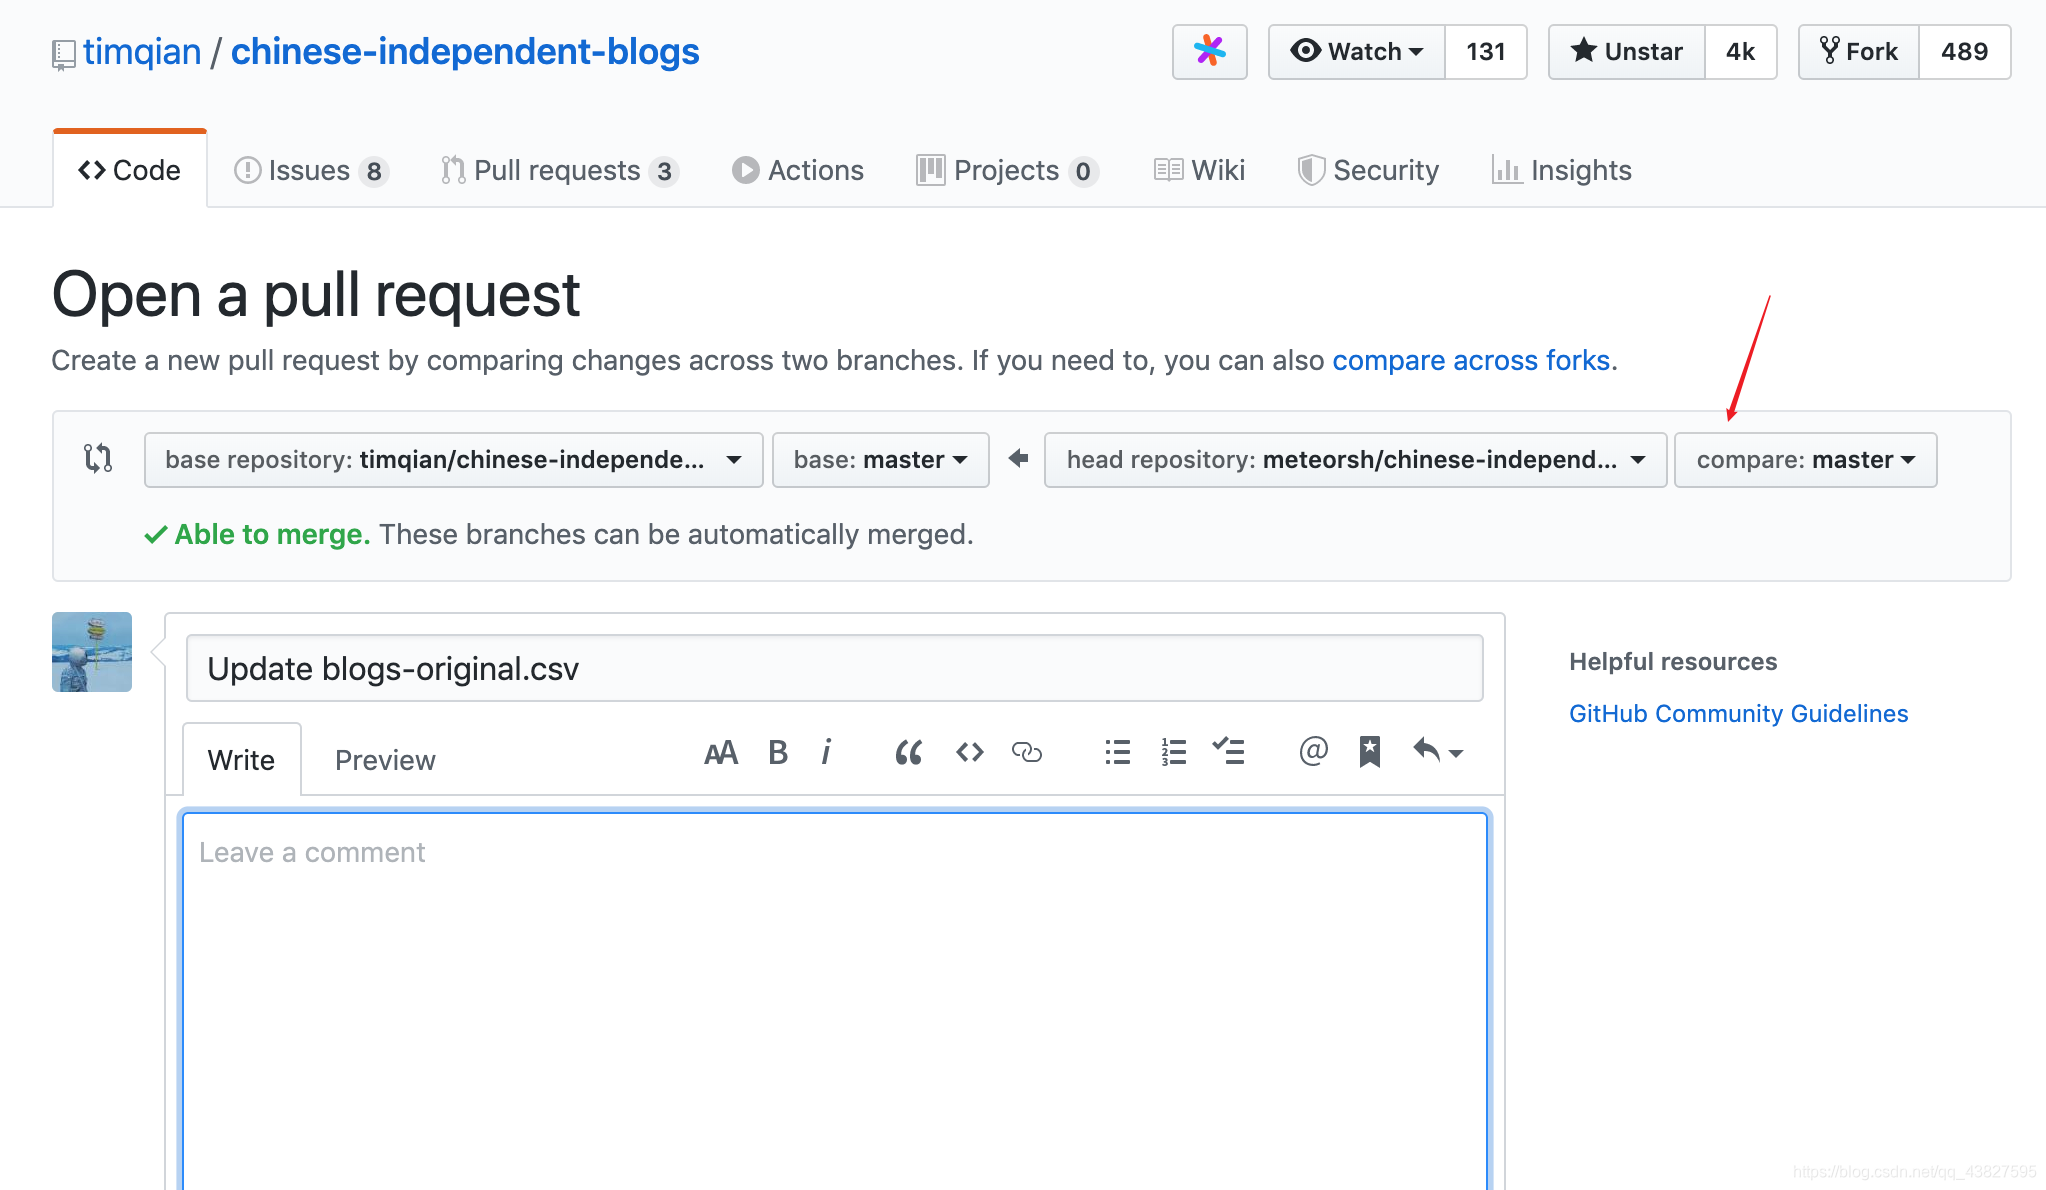Image resolution: width=2046 pixels, height=1190 pixels.
Task: Click the header text size icon
Action: coord(720,753)
